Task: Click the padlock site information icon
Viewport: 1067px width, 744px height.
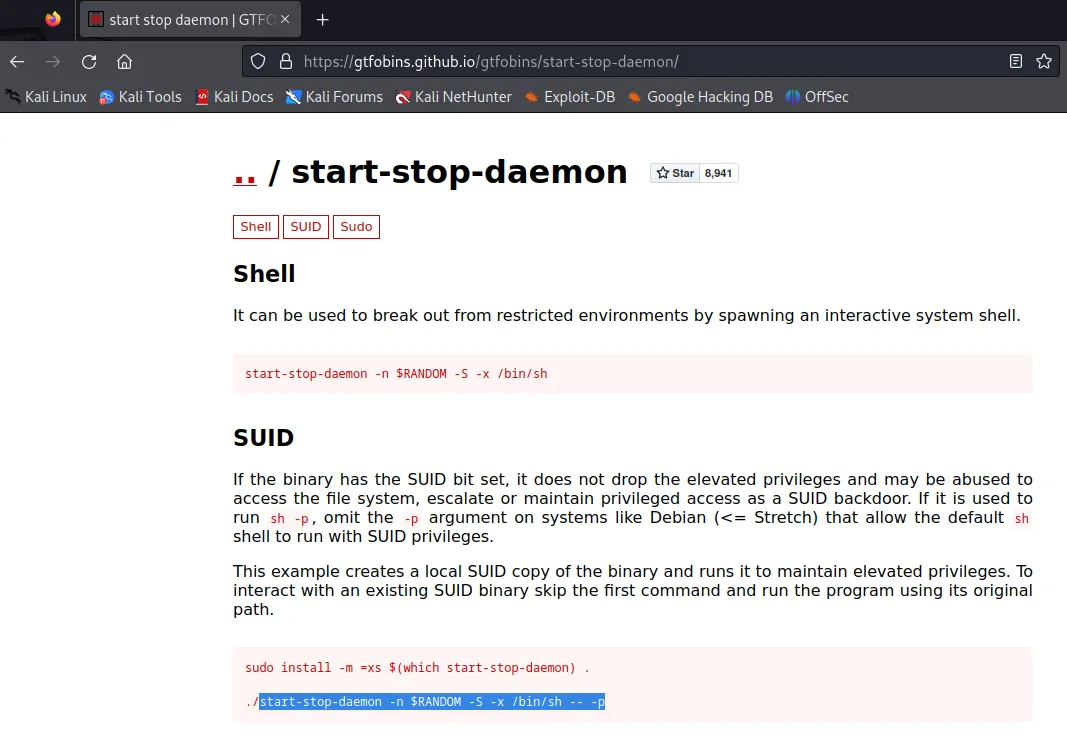Action: point(285,61)
